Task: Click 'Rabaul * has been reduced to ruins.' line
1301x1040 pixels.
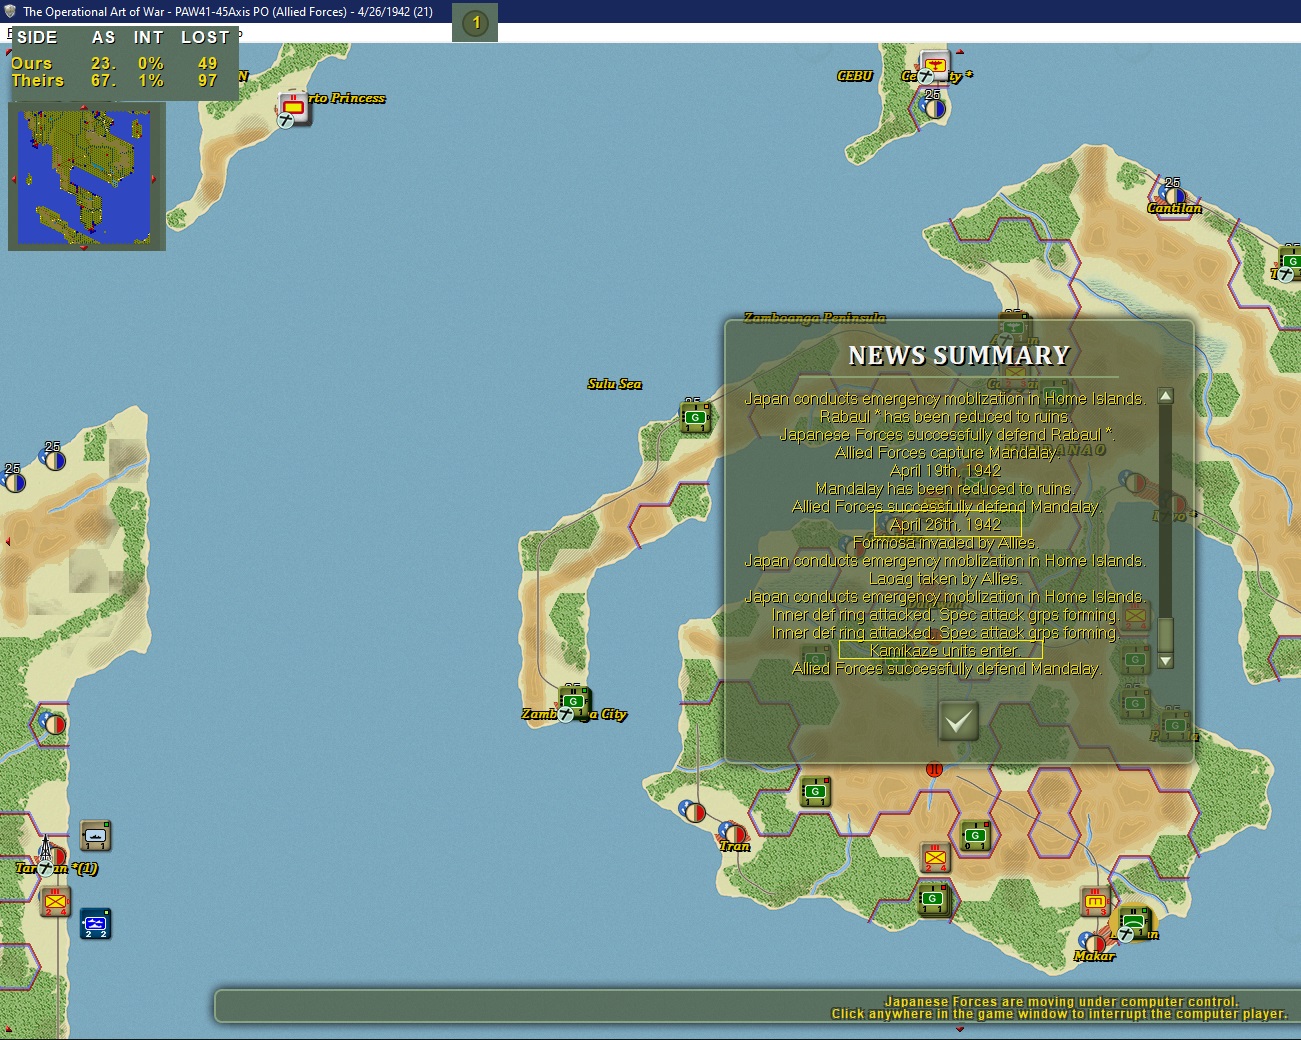Action: click(945, 417)
